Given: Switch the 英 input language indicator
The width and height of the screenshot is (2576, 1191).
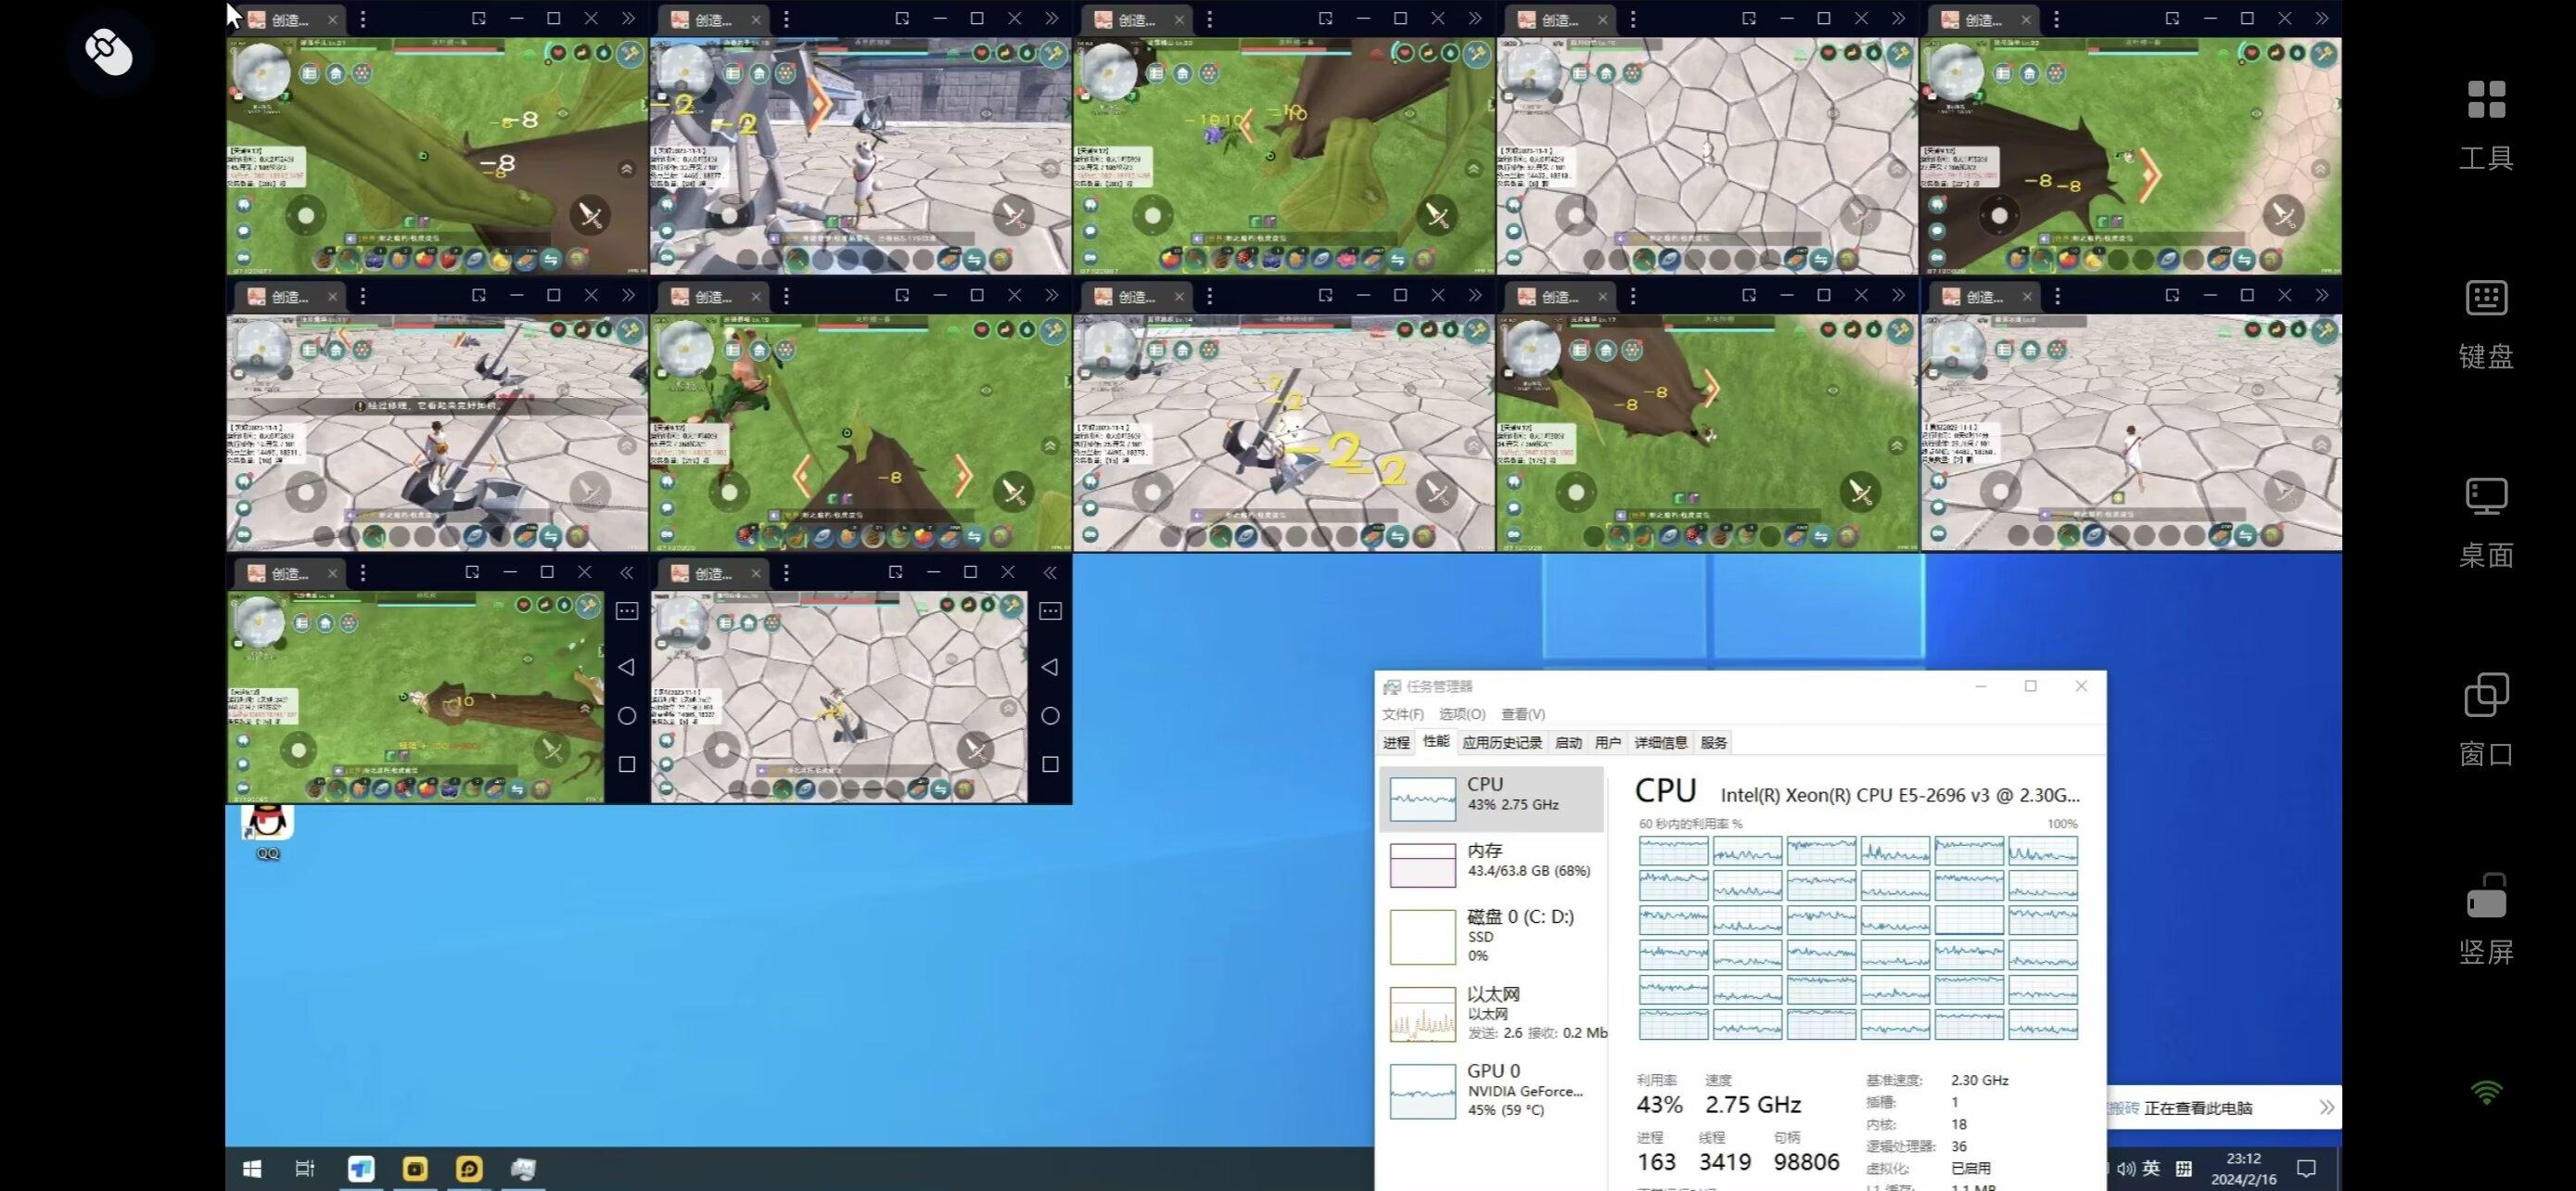Looking at the screenshot, I should 2151,1167.
